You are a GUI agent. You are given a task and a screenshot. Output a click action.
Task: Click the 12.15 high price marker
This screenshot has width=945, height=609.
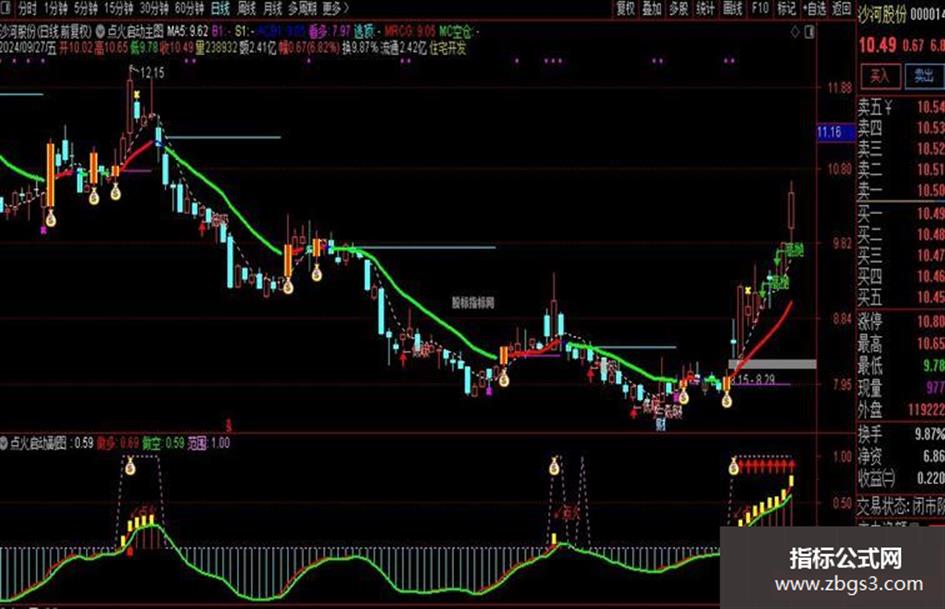point(152,73)
